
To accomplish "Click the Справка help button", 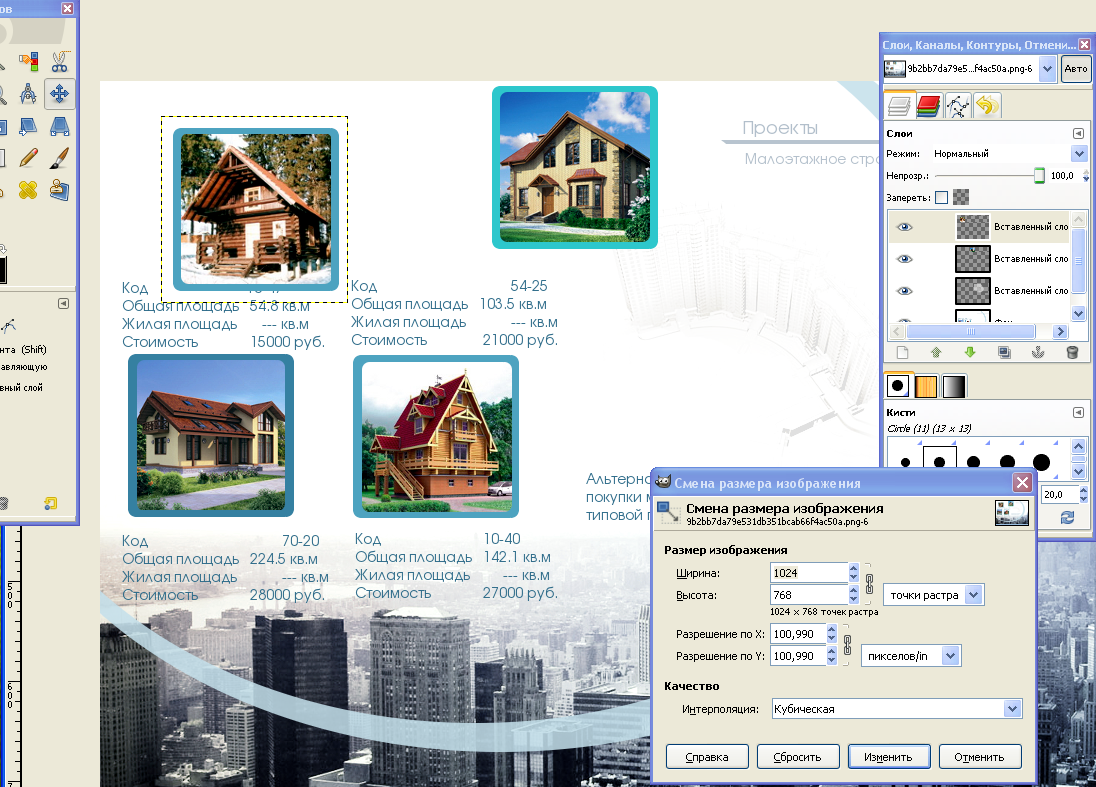I will pyautogui.click(x=707, y=757).
